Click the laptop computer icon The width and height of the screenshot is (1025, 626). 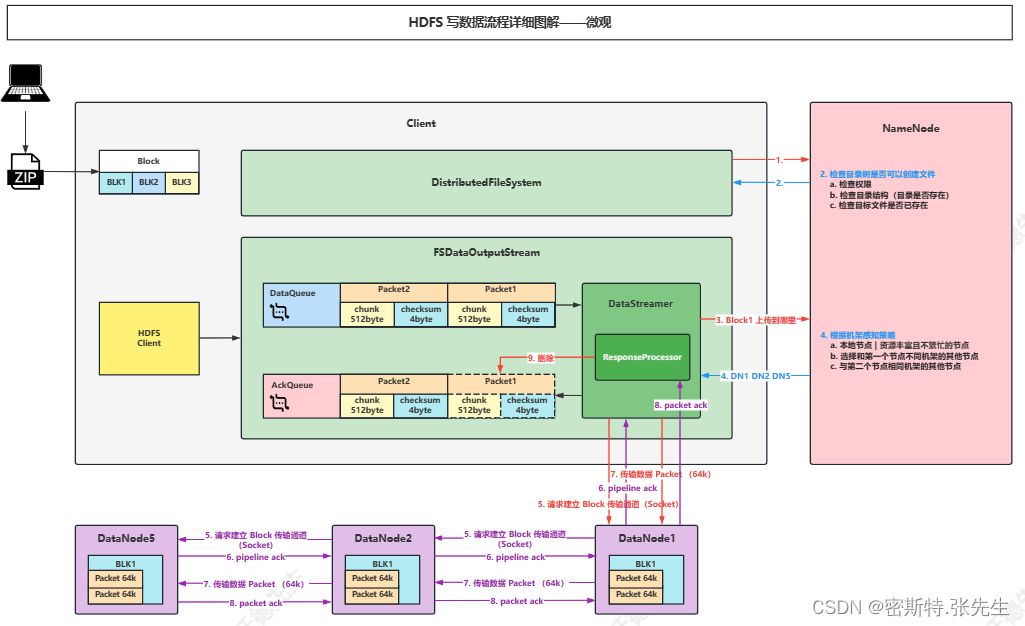tap(25, 83)
